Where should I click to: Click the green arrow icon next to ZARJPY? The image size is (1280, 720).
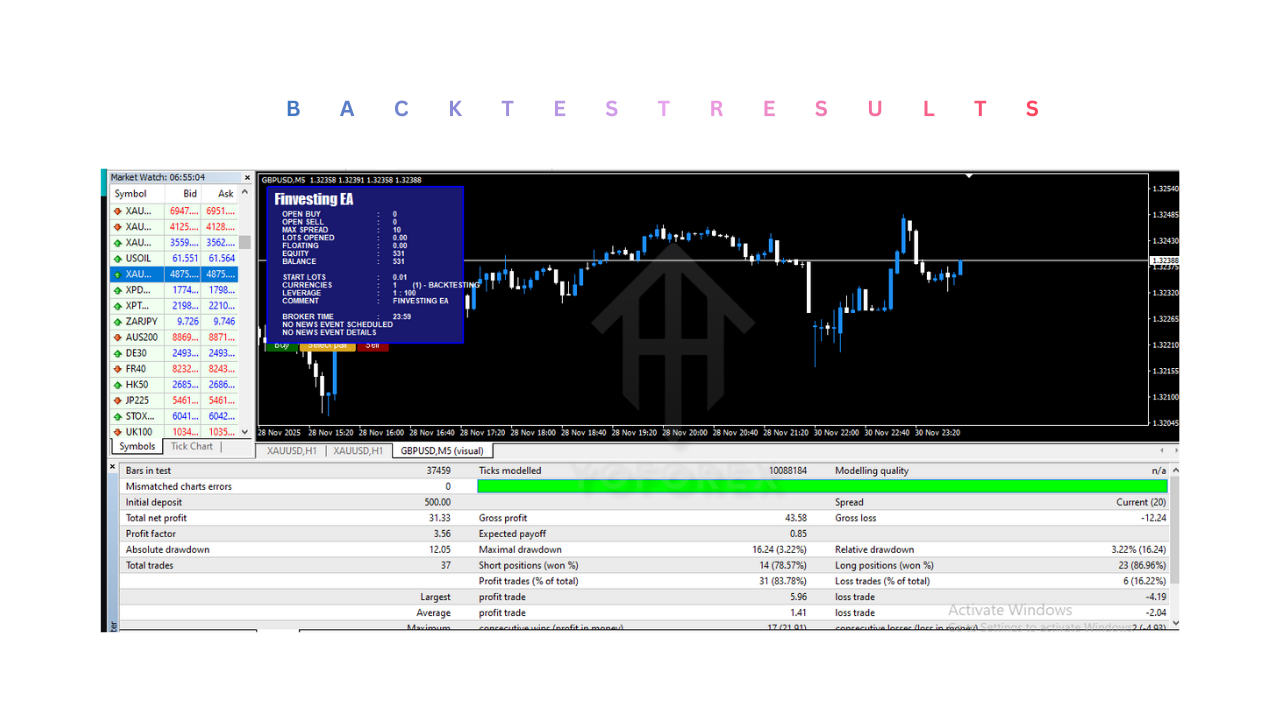(118, 321)
